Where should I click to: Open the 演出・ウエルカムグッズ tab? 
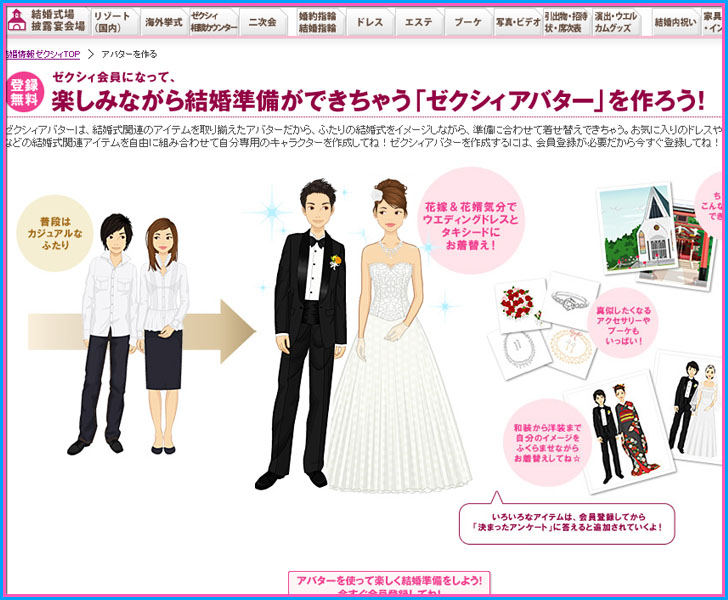pyautogui.click(x=617, y=22)
